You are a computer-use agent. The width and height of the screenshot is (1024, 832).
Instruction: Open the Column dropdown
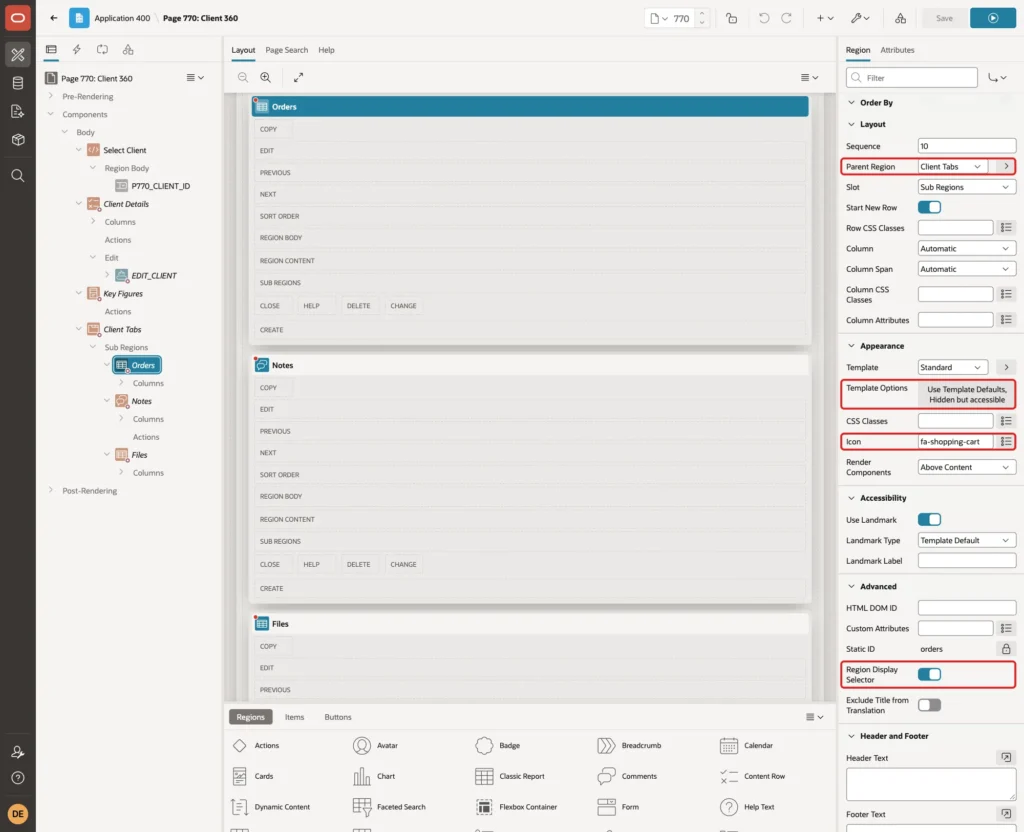966,248
